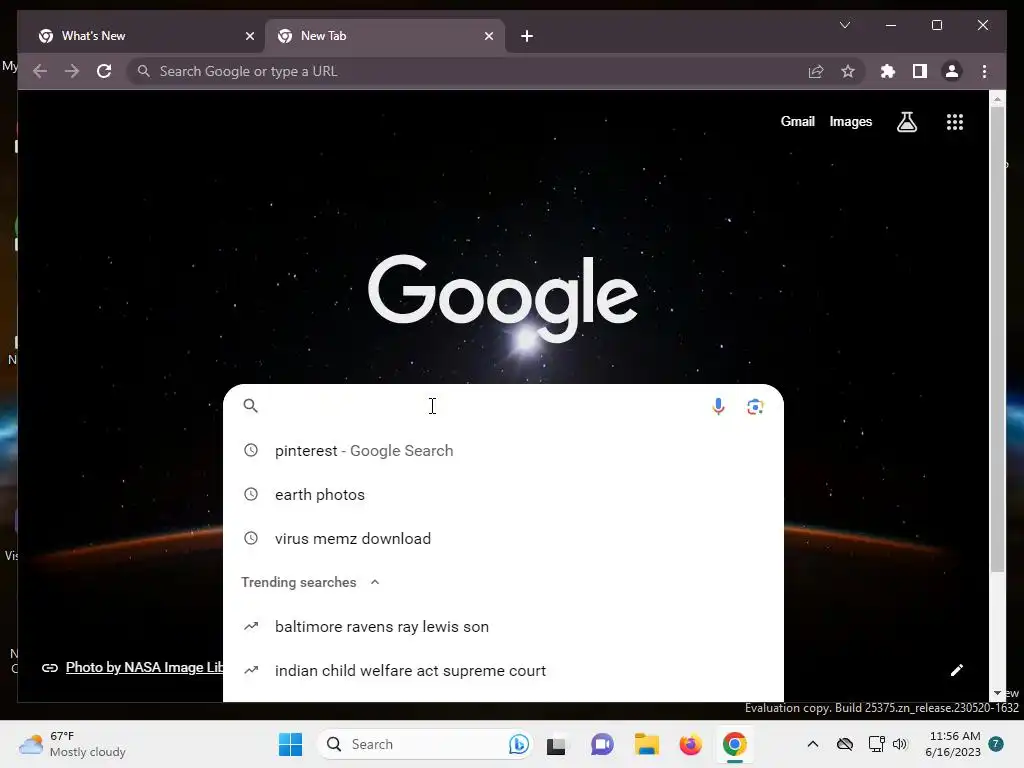The image size is (1024, 768).
Task: Click the page vertical scrollbar thumb
Action: point(997,340)
